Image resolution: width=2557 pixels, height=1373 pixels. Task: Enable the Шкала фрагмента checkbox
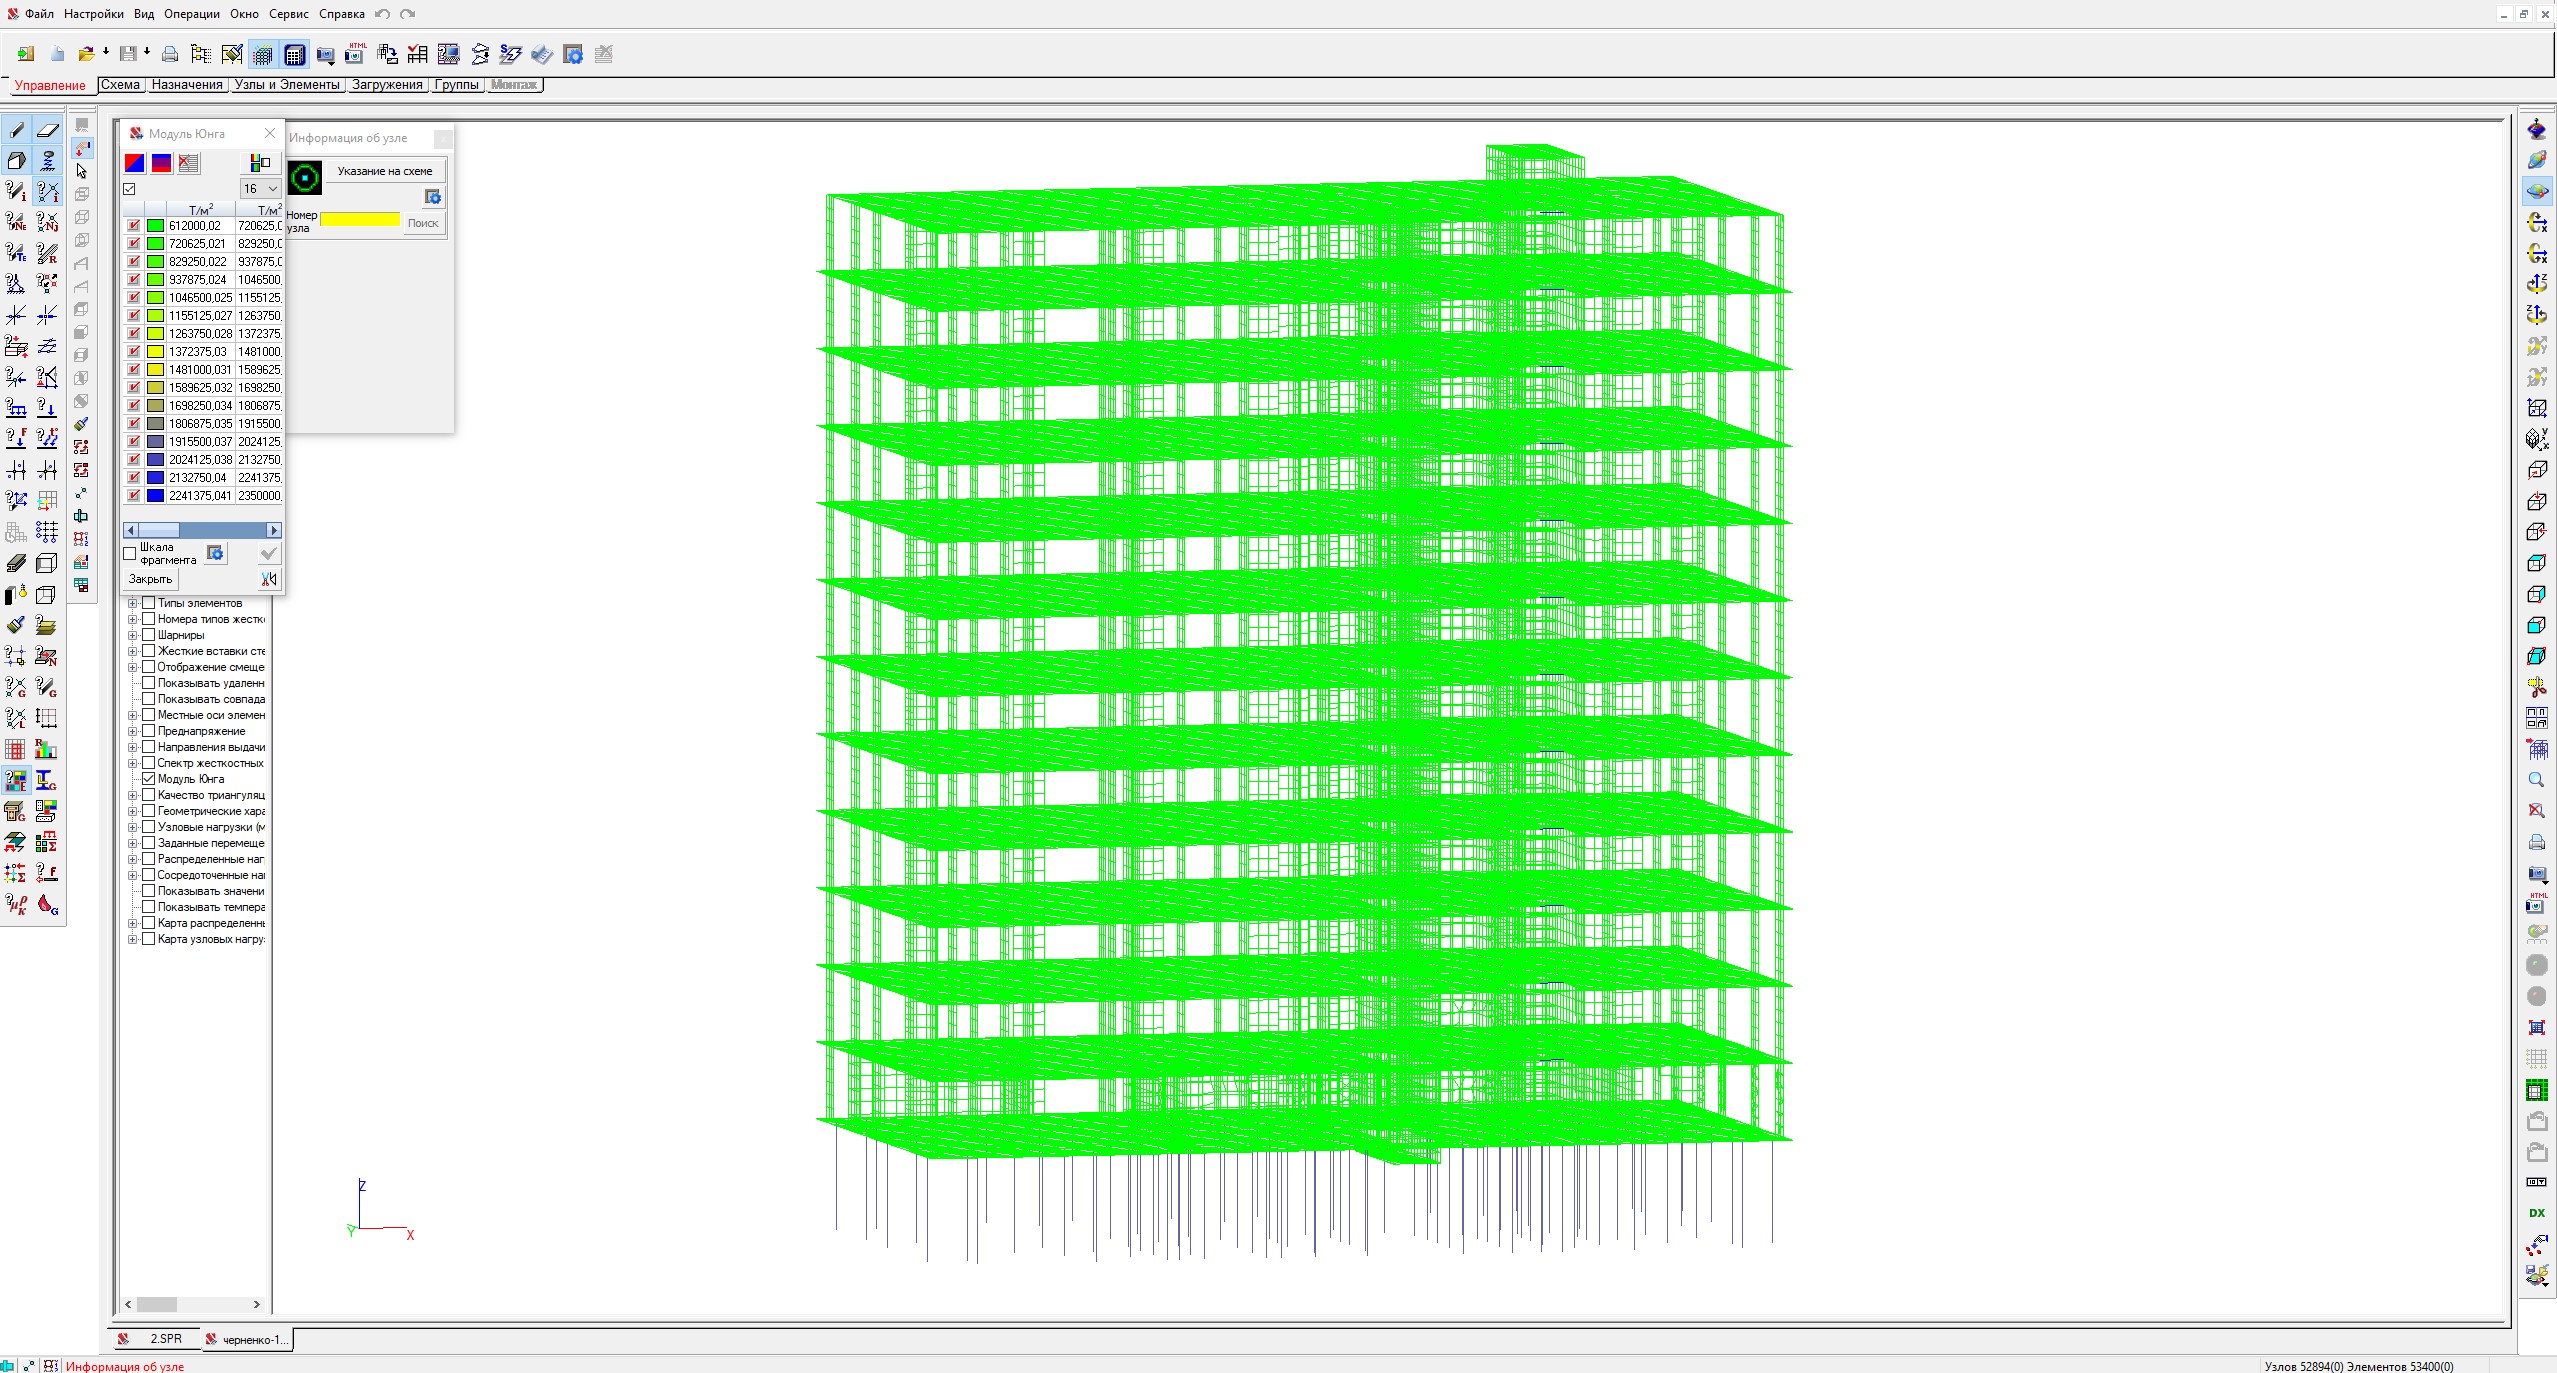130,553
